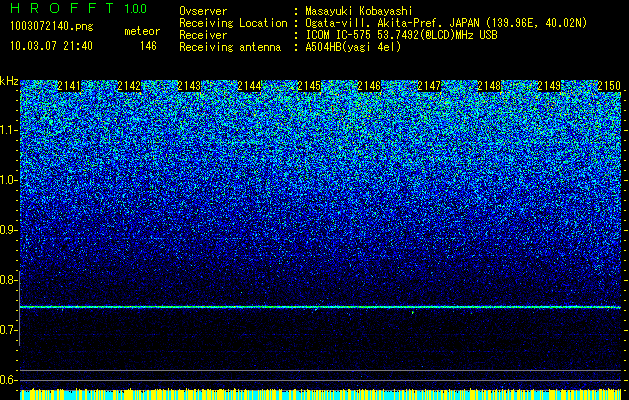Click the 2143 time marker
The height and width of the screenshot is (400, 629).
[x=189, y=86]
